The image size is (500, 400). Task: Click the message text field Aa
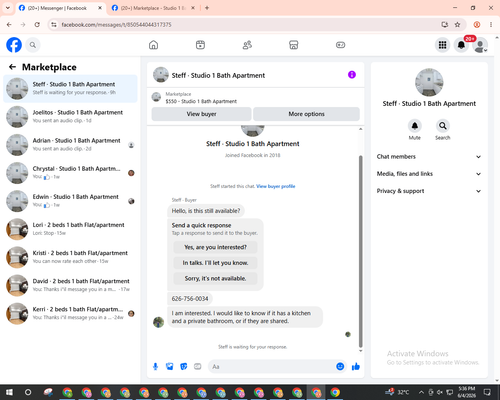click(x=272, y=367)
